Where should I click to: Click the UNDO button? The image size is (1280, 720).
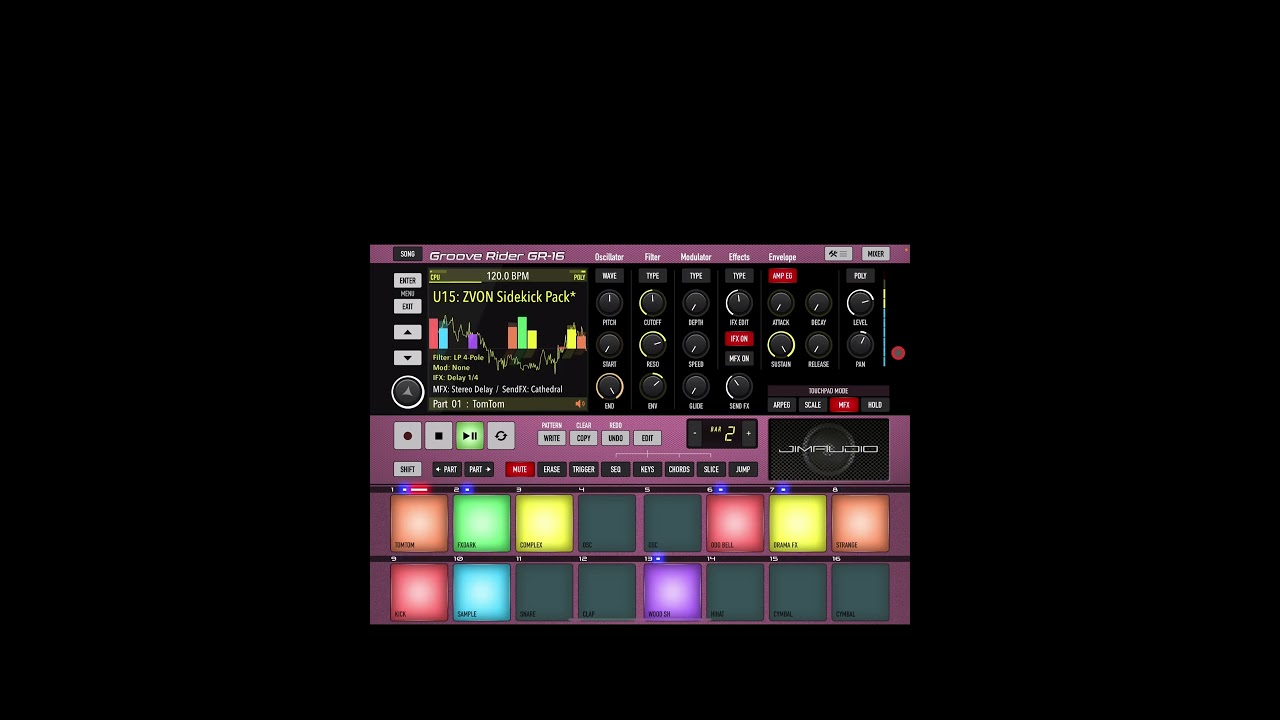tap(616, 438)
